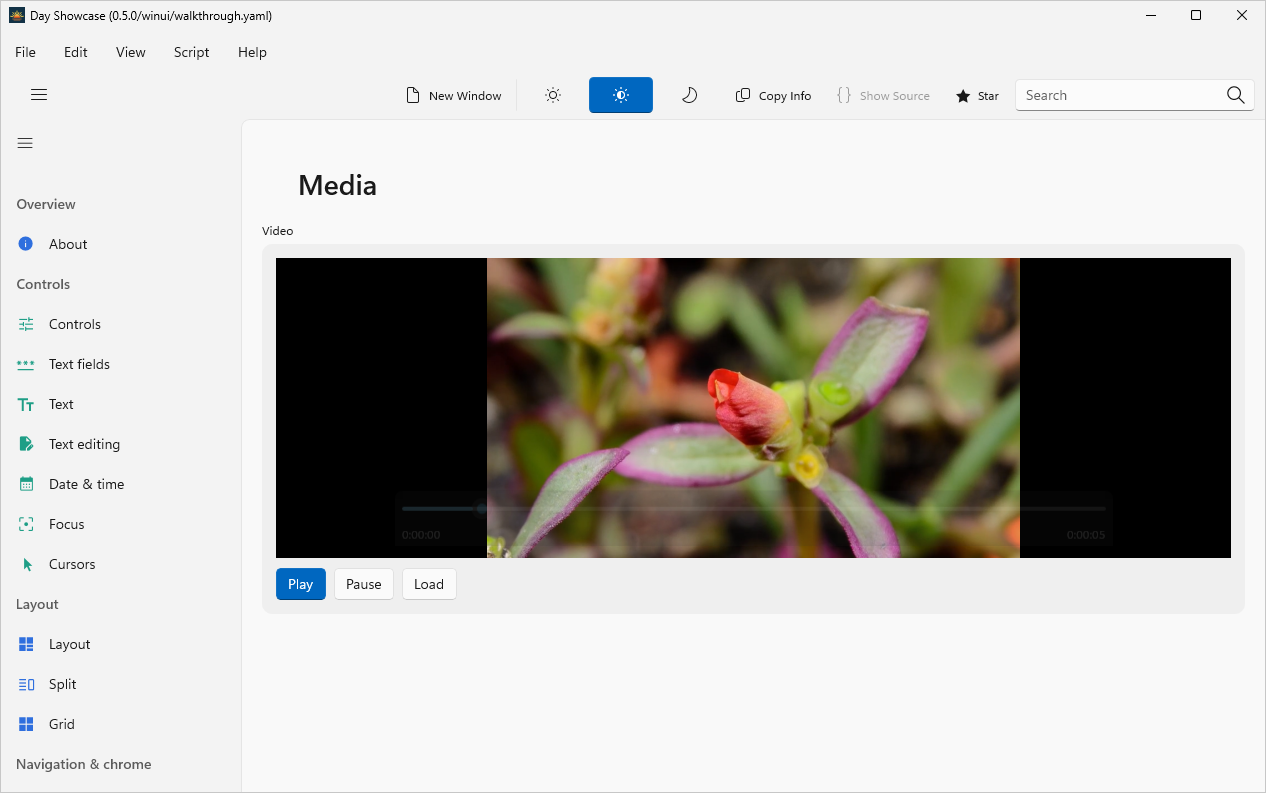The height and width of the screenshot is (793, 1266).
Task: Open the Cursors page
Action: point(120,564)
